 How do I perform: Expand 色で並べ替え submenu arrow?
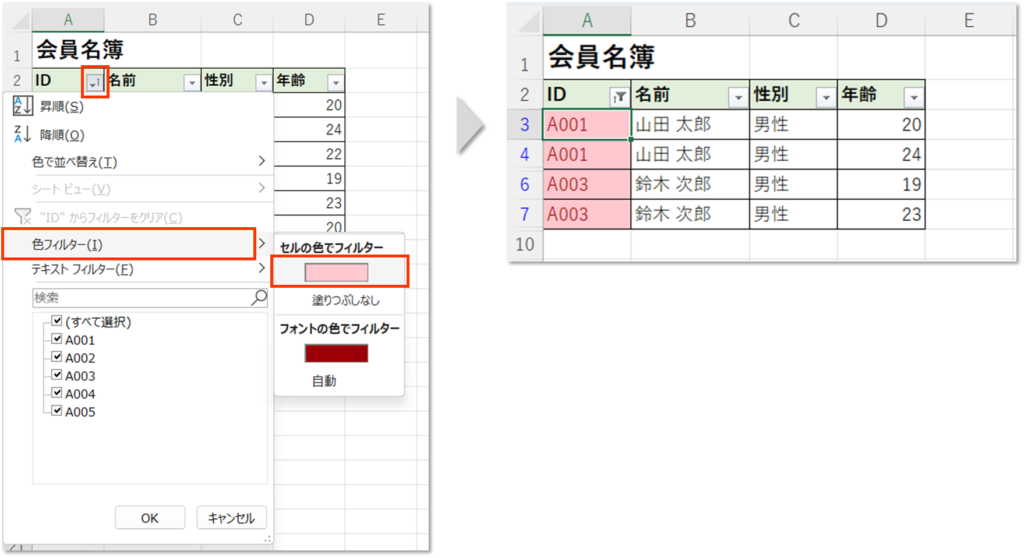[261, 161]
